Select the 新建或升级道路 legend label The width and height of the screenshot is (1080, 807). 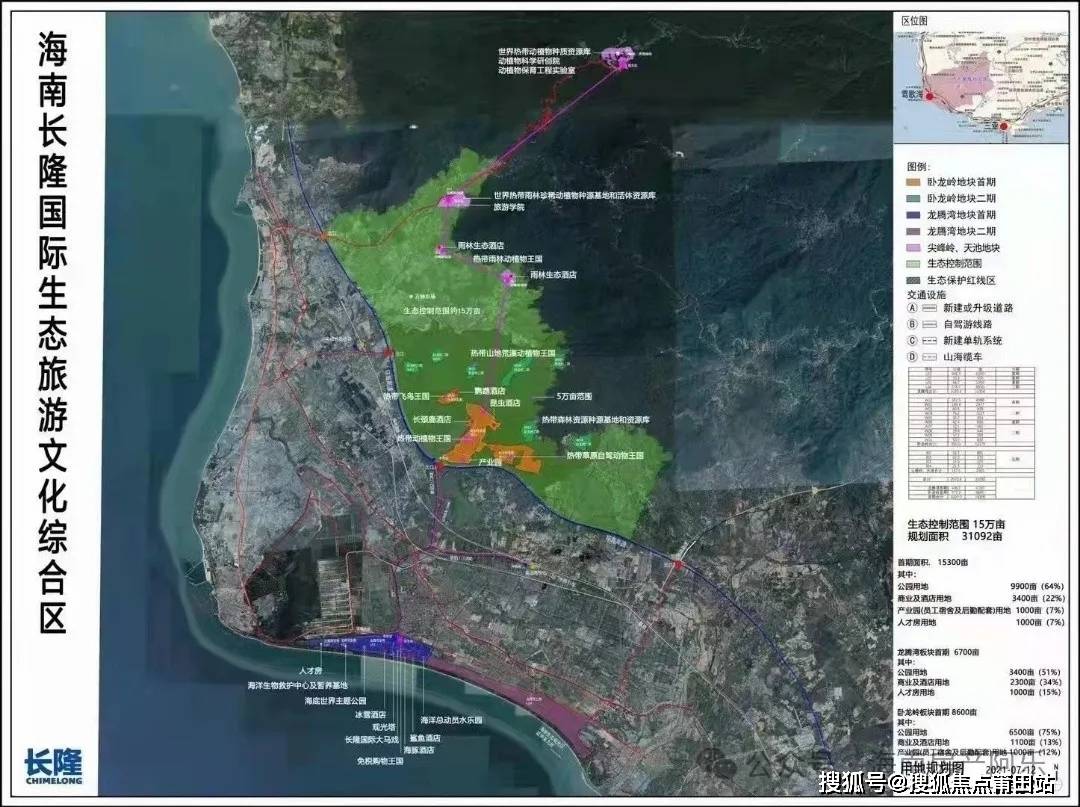pos(978,308)
